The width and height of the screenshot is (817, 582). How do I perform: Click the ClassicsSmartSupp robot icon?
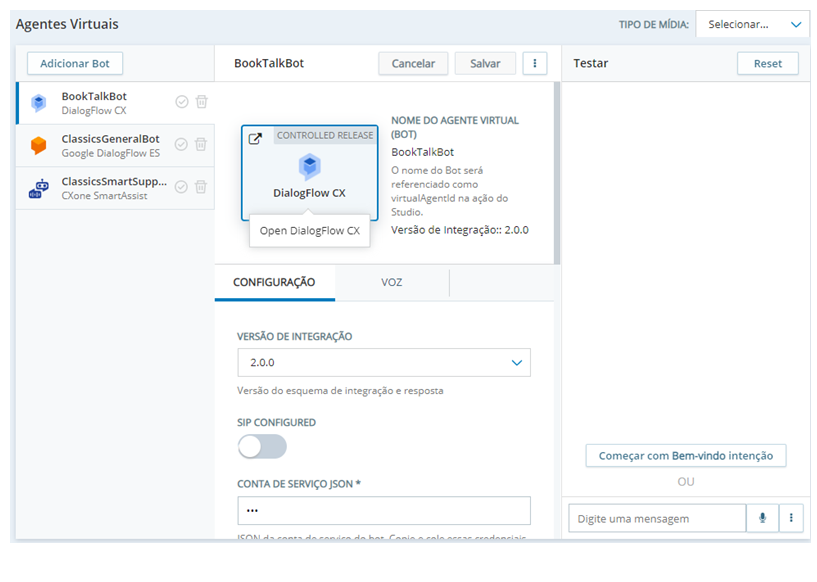(39, 188)
